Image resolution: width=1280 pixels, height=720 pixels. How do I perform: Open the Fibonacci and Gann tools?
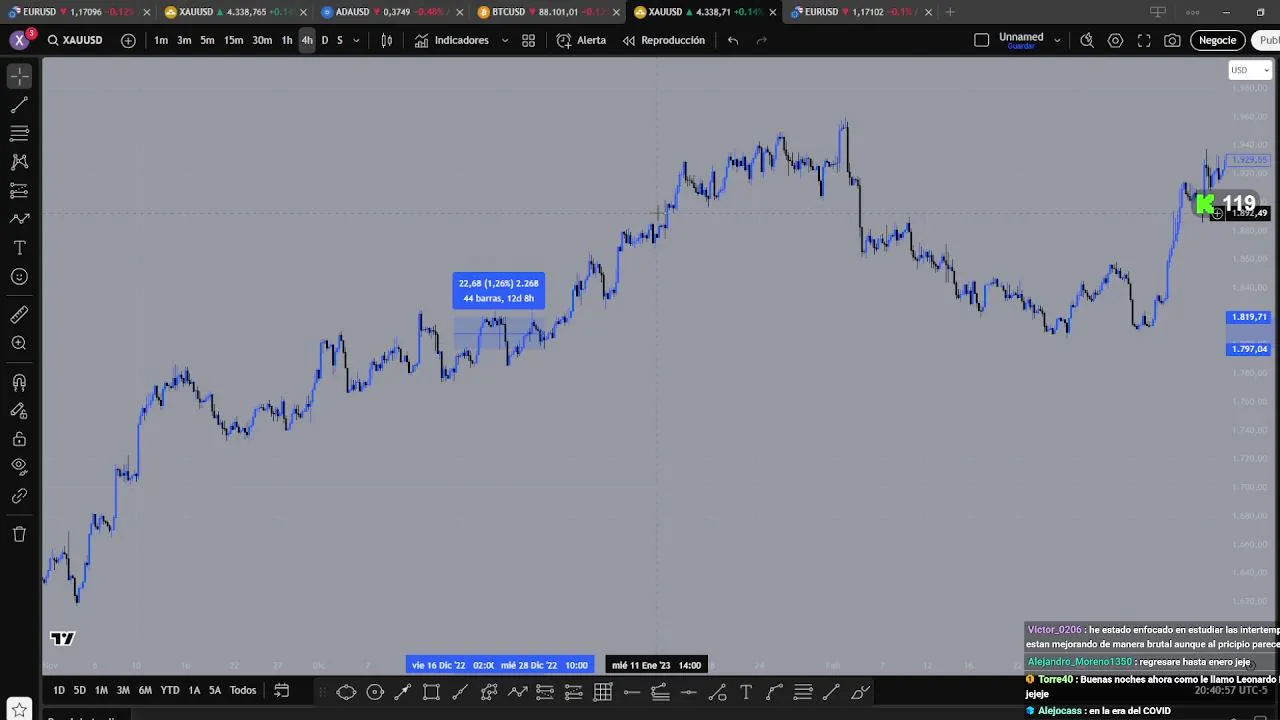click(x=19, y=133)
